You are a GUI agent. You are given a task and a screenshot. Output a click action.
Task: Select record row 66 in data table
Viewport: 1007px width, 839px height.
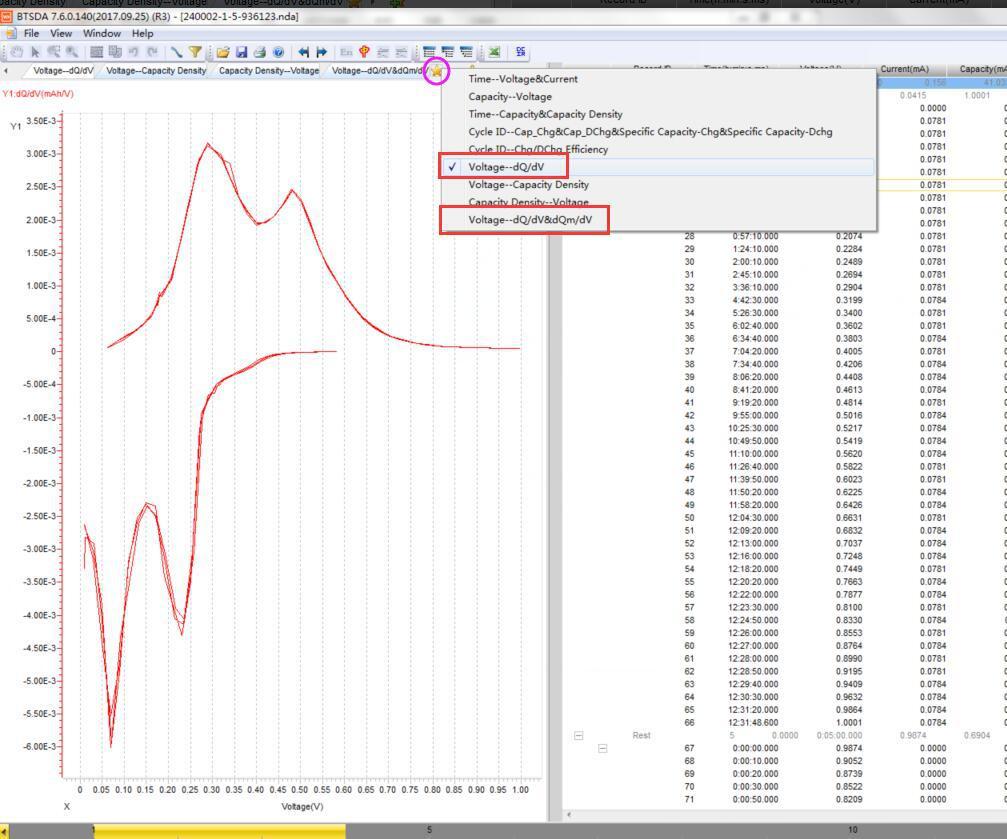click(785, 723)
